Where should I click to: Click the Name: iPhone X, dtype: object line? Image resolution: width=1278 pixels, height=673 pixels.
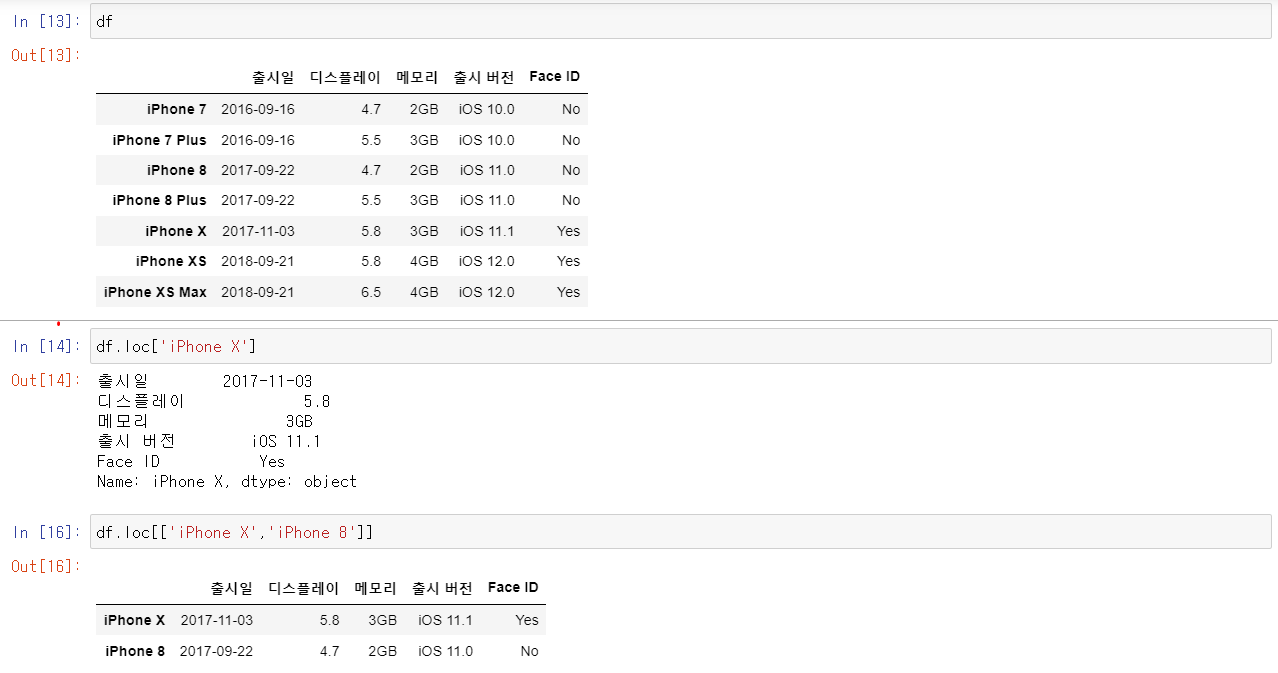[x=227, y=481]
